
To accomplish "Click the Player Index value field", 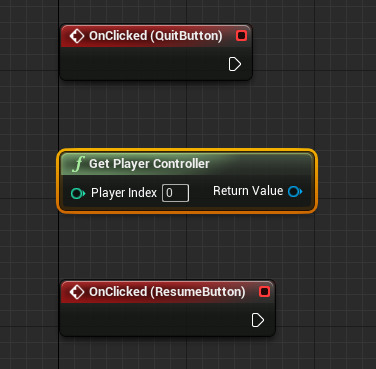I will [175, 193].
